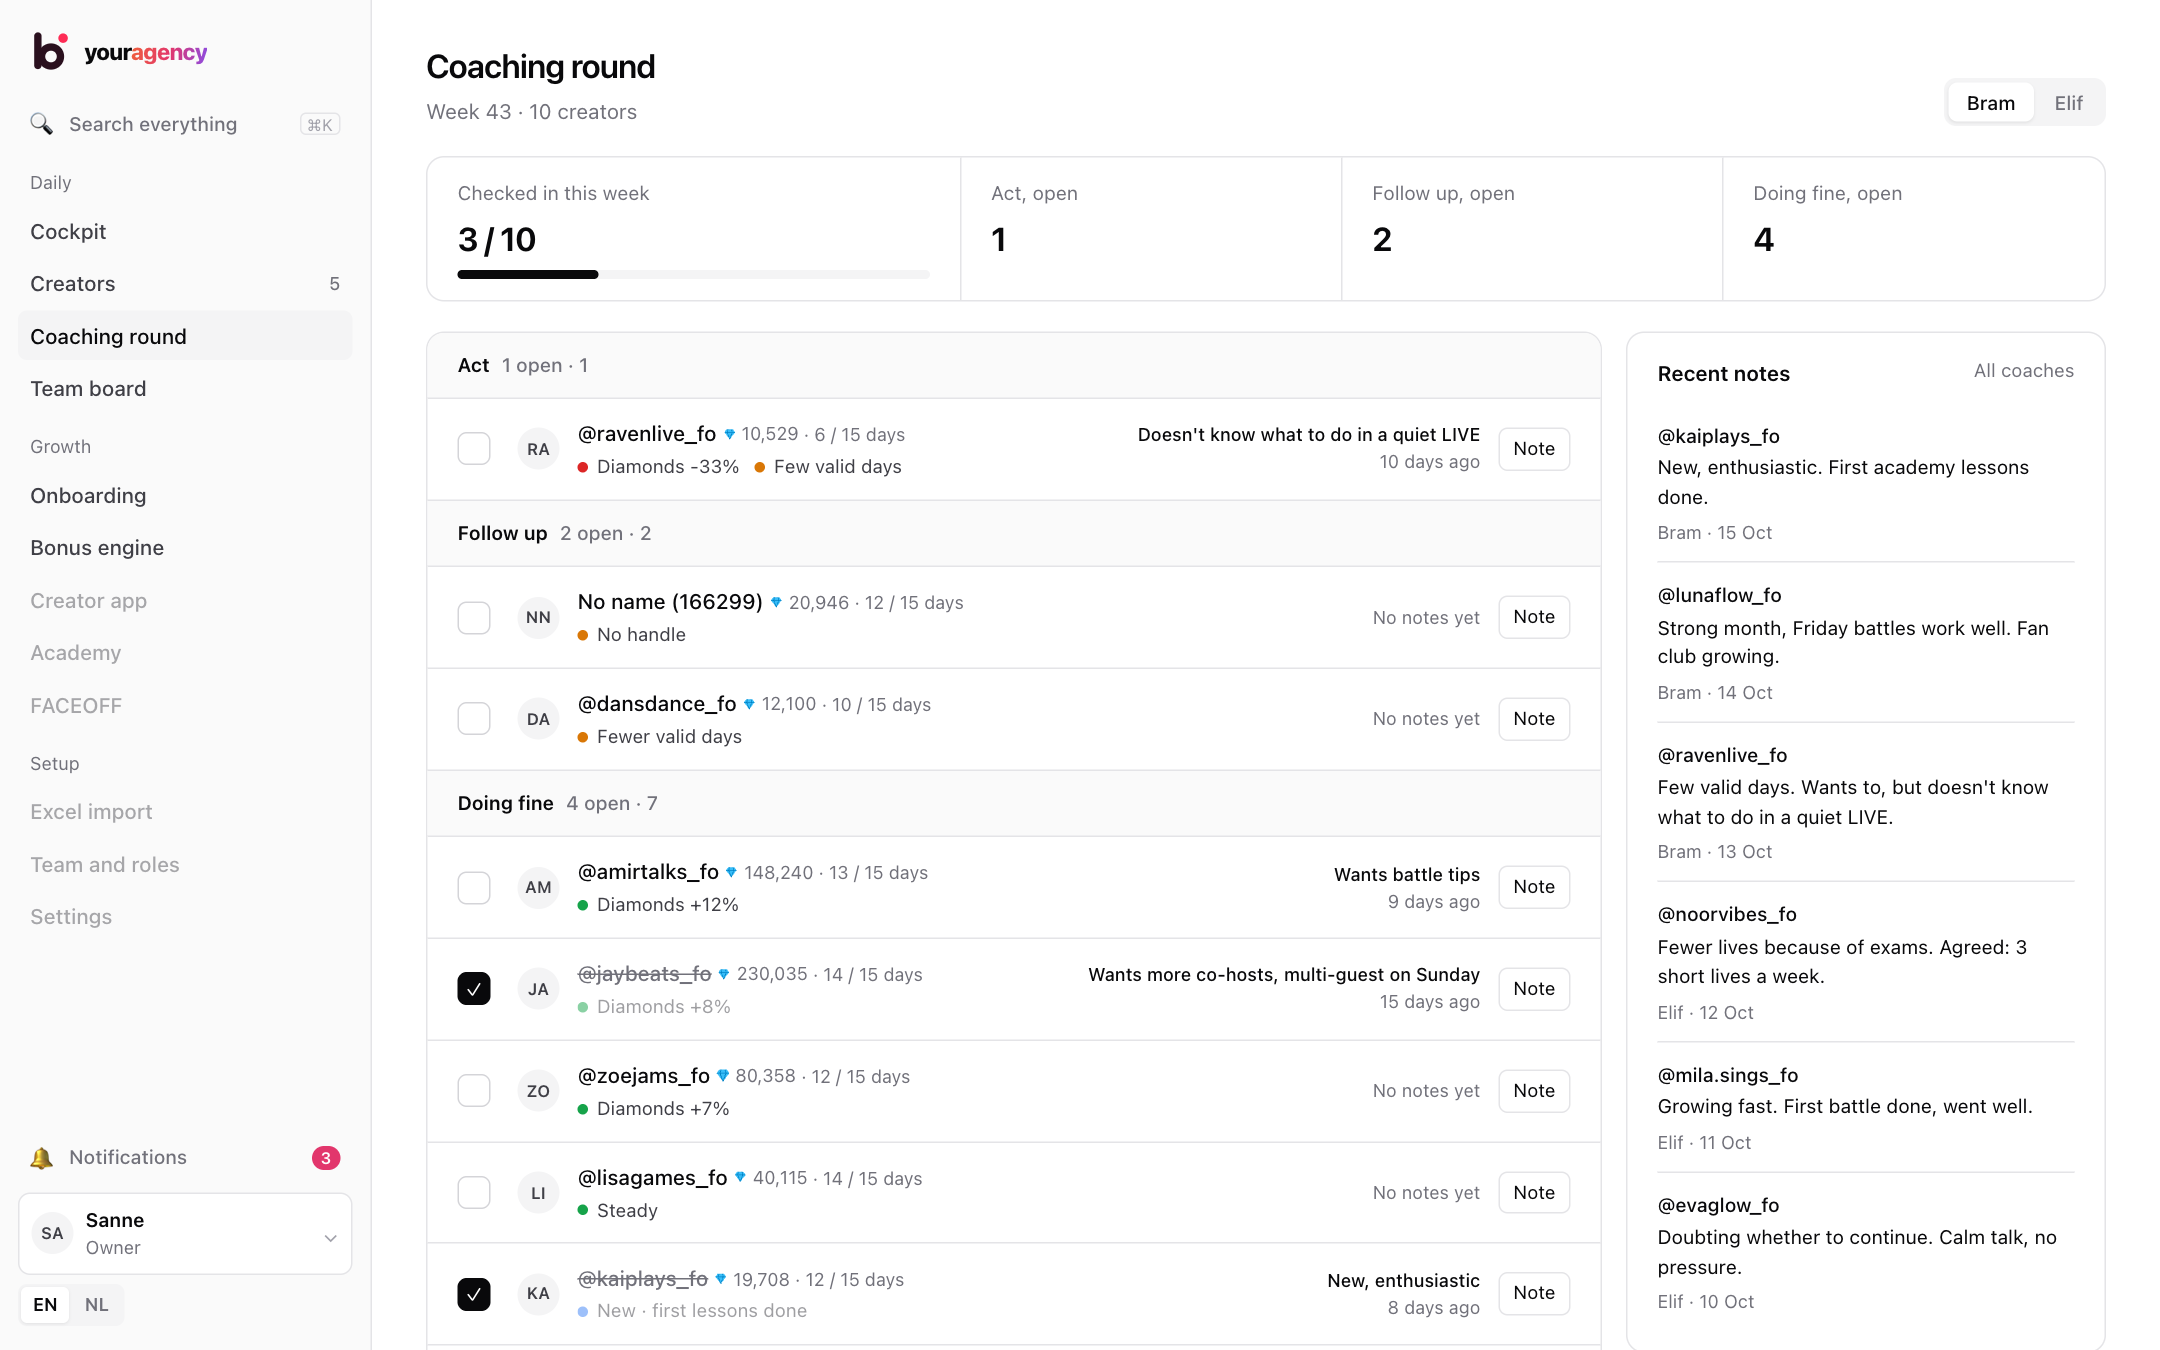Add a Note for @lisagames_fo
2160x1350 pixels.
pos(1534,1193)
